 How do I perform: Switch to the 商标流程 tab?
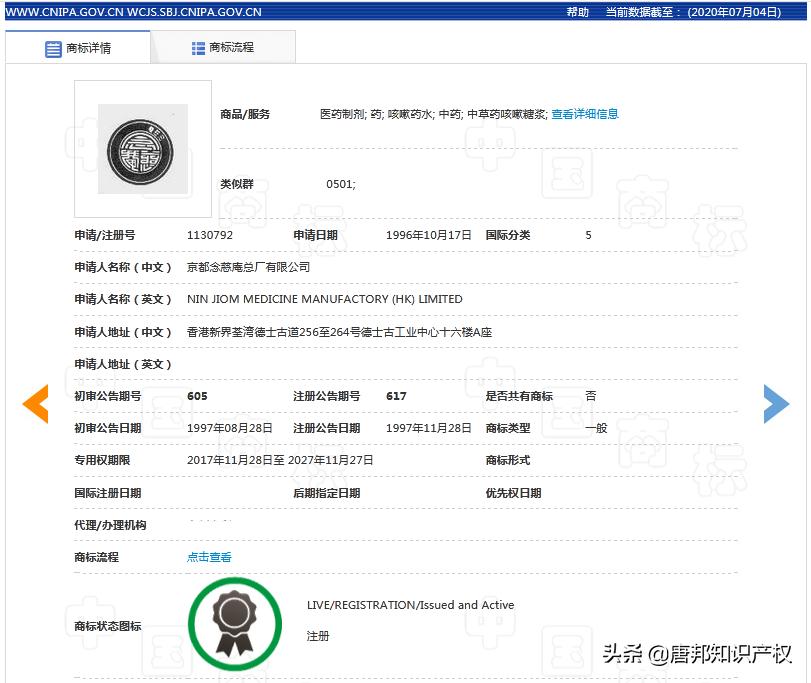pos(222,46)
